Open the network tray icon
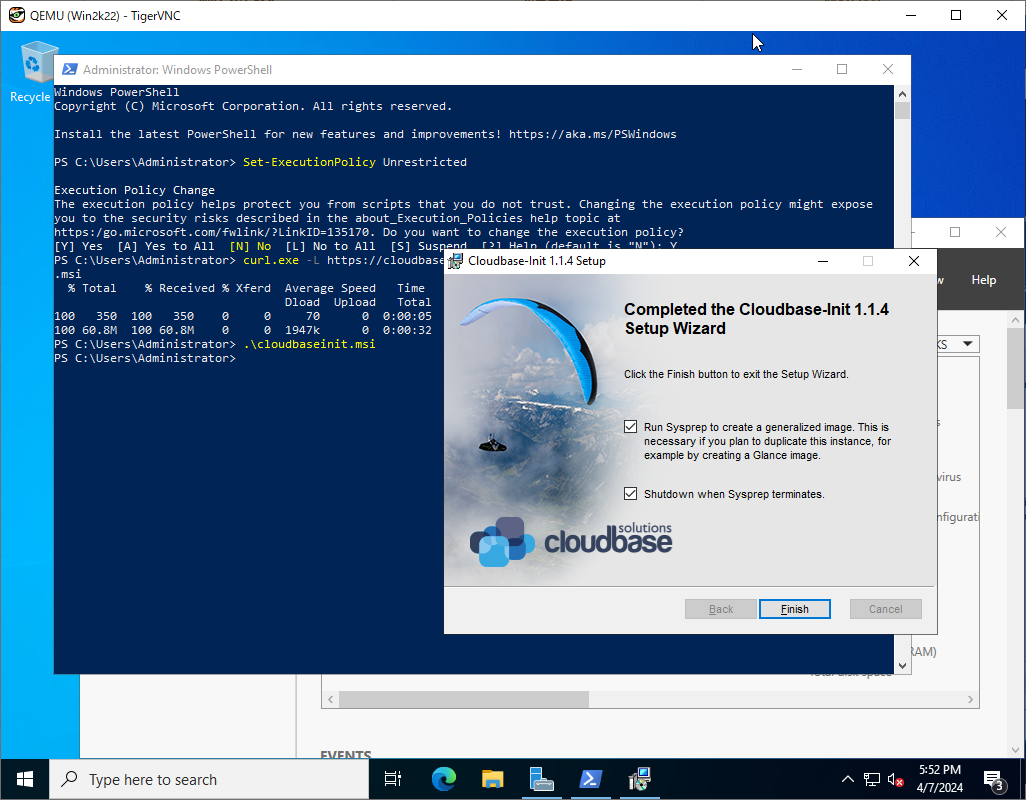 pos(872,779)
